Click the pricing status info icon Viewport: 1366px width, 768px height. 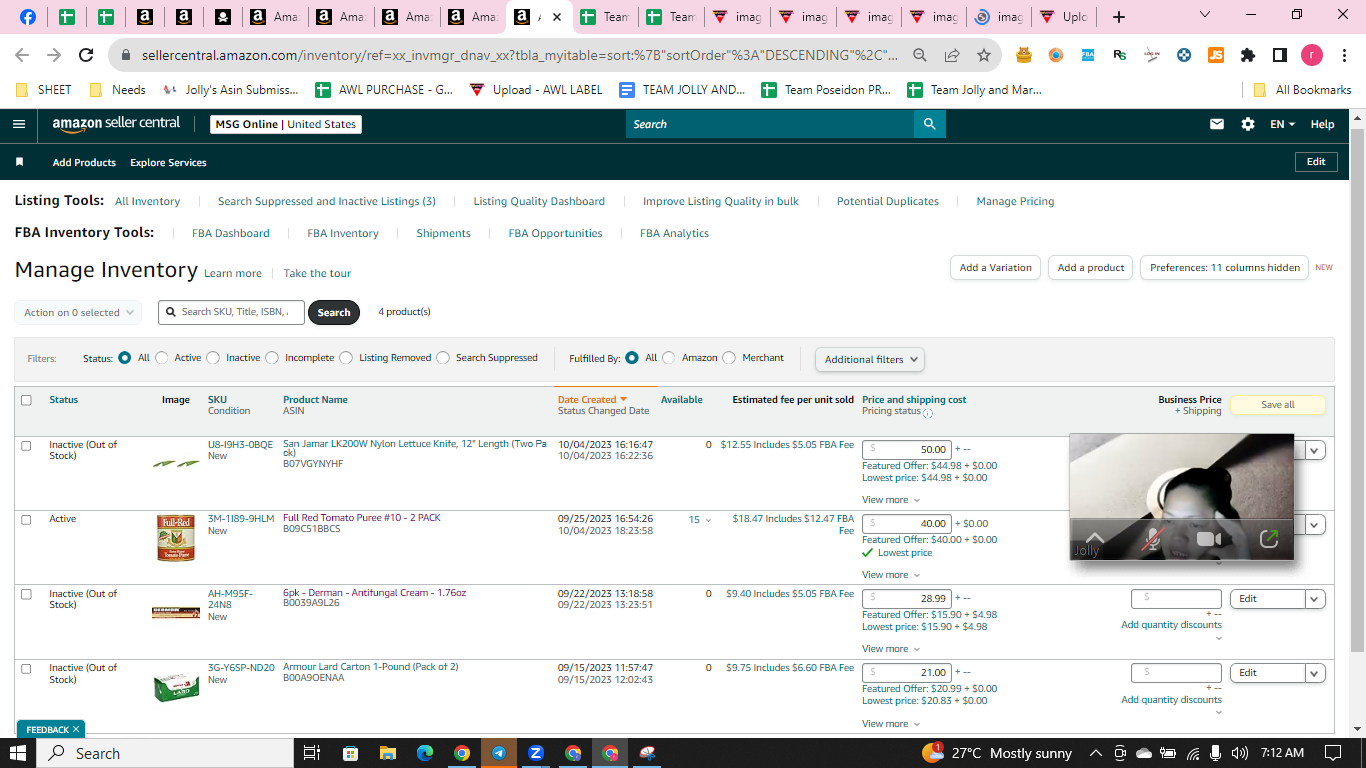pyautogui.click(x=927, y=412)
